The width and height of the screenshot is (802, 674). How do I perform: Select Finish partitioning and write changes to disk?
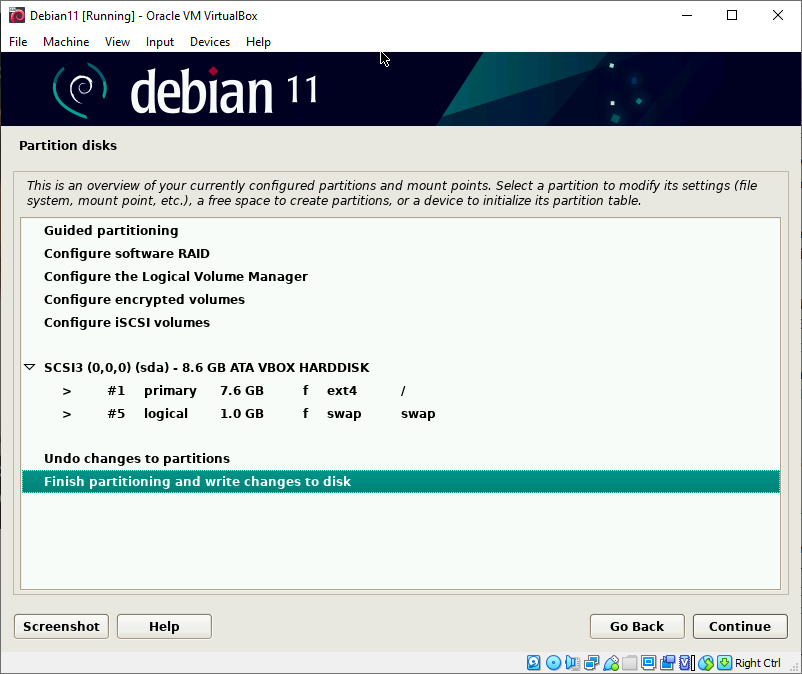pyautogui.click(x=401, y=482)
